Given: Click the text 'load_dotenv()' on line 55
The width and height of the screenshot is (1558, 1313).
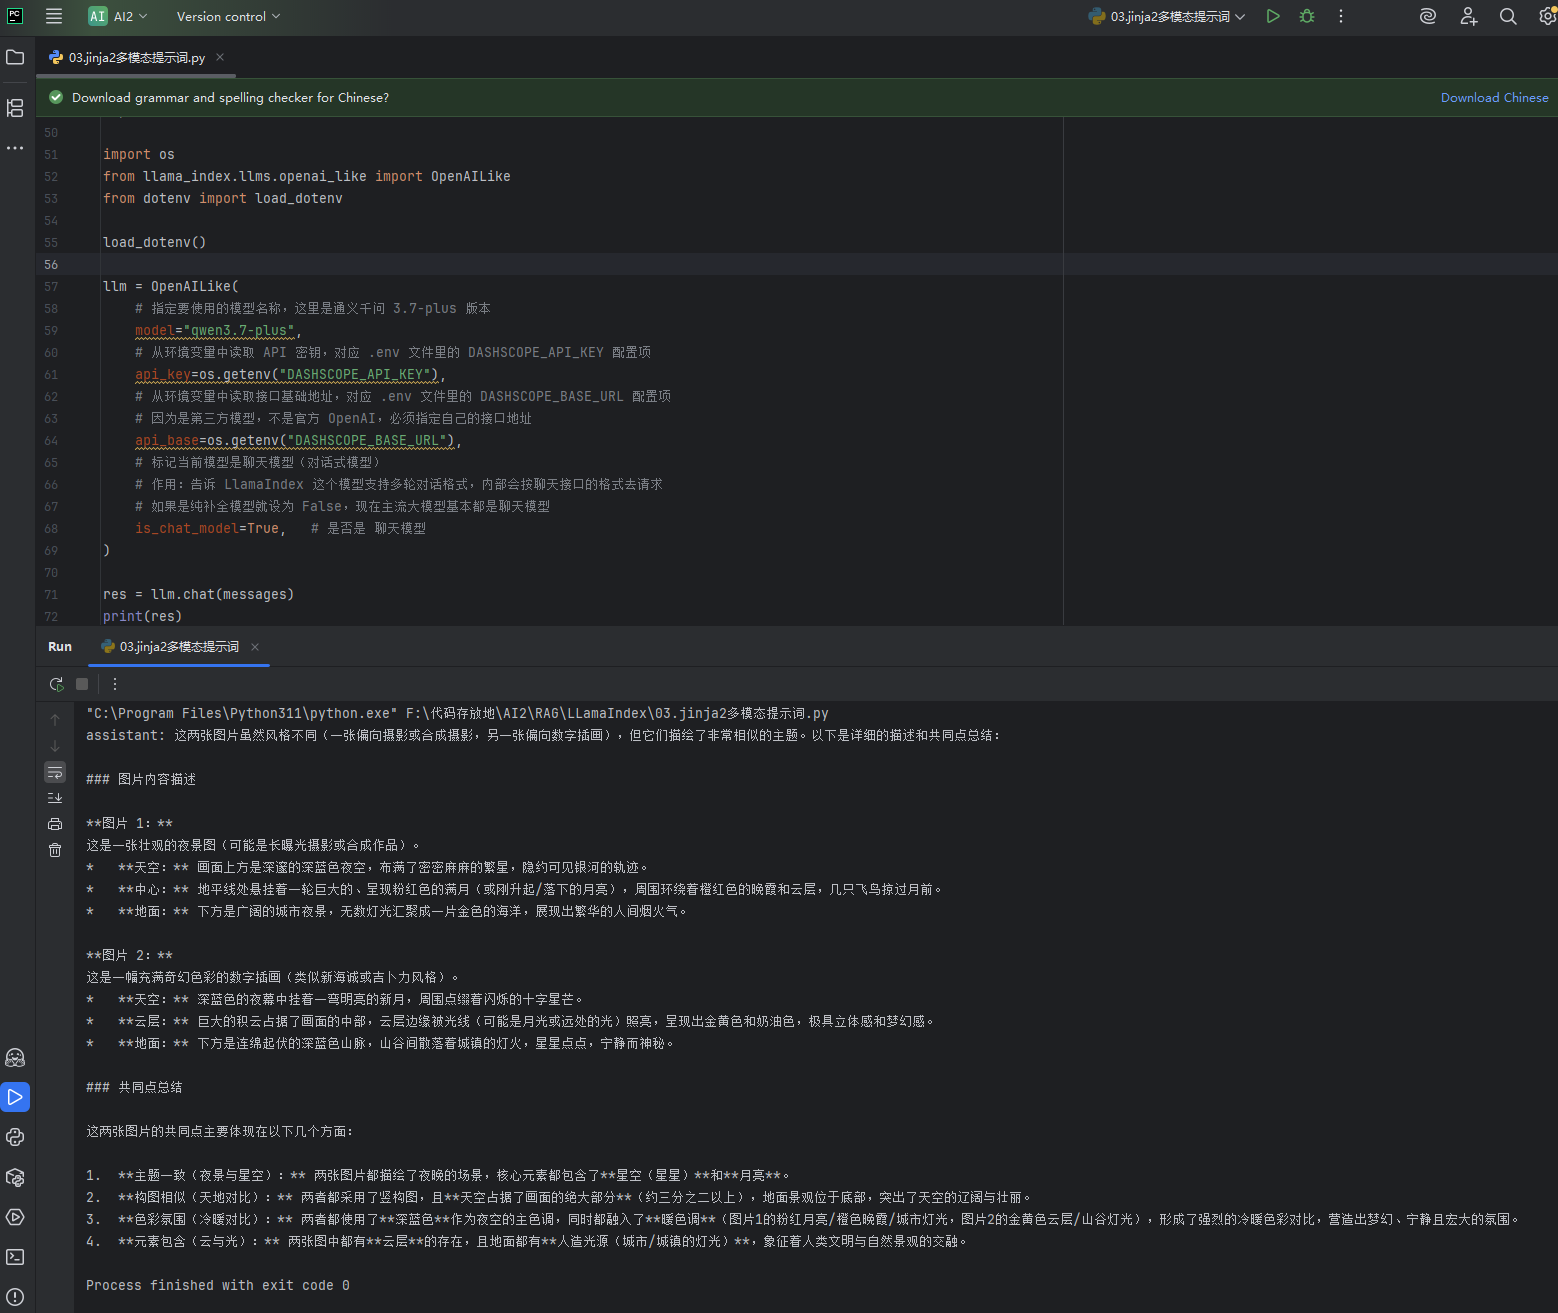Looking at the screenshot, I should click(154, 242).
